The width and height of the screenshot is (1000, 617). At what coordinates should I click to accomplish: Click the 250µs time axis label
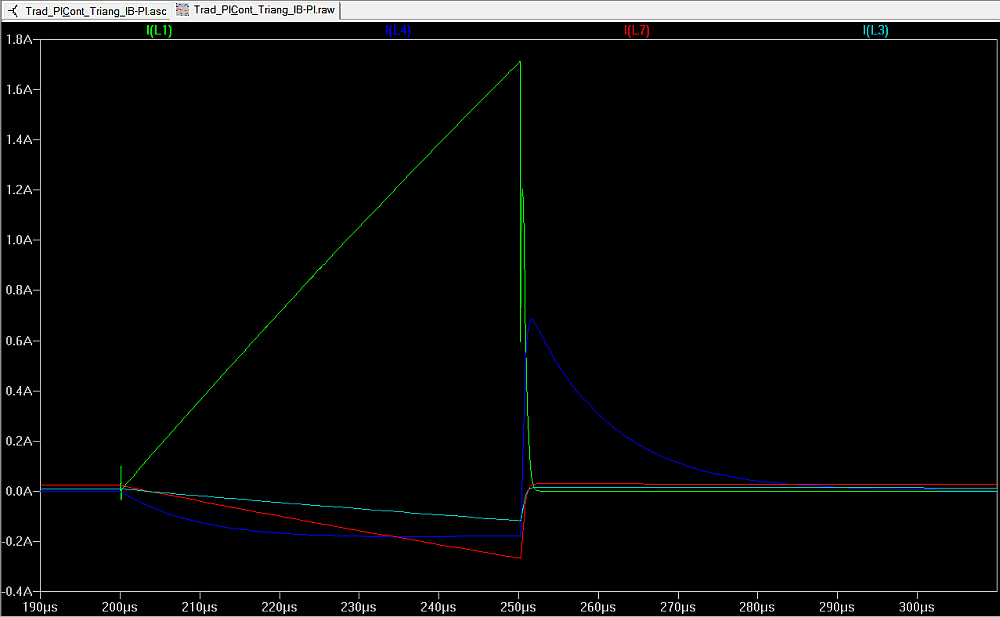click(518, 607)
